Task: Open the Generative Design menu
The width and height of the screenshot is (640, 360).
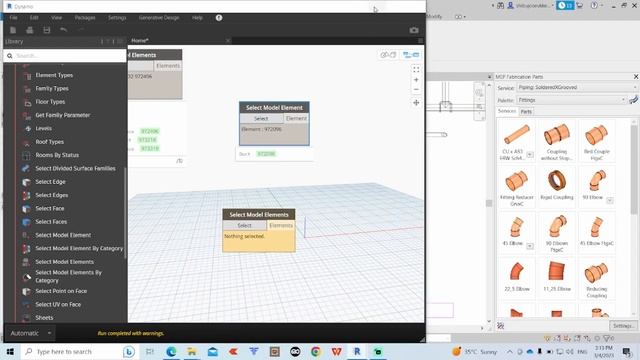Action: point(159,18)
